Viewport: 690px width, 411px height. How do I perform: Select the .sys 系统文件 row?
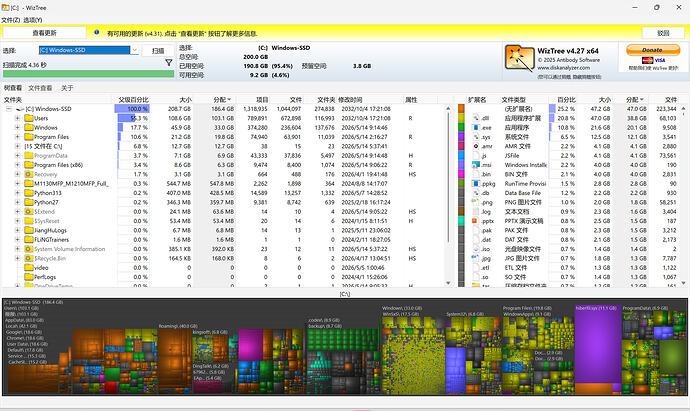point(569,137)
